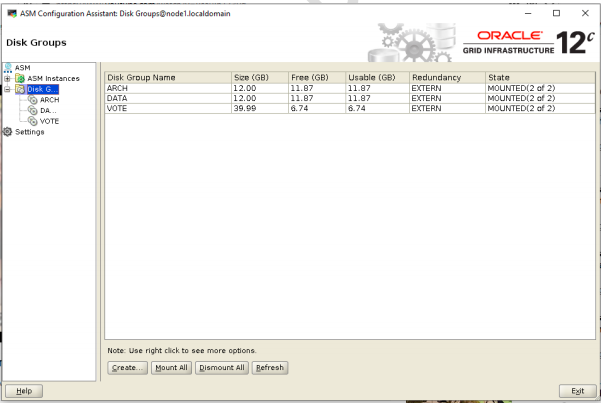Viewport: 601px width, 403px height.
Task: Click the State column header
Action: tap(540, 77)
